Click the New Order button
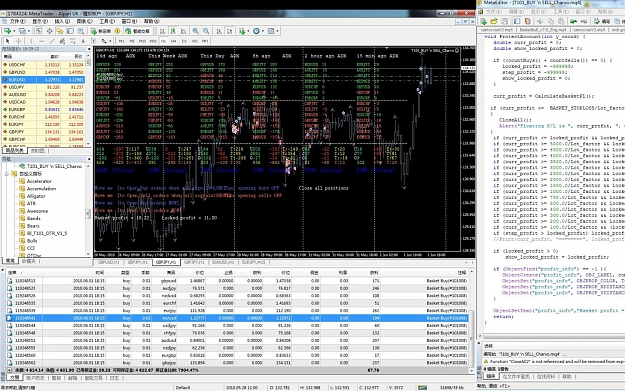Viewport: 625px width, 391px height. click(101, 31)
